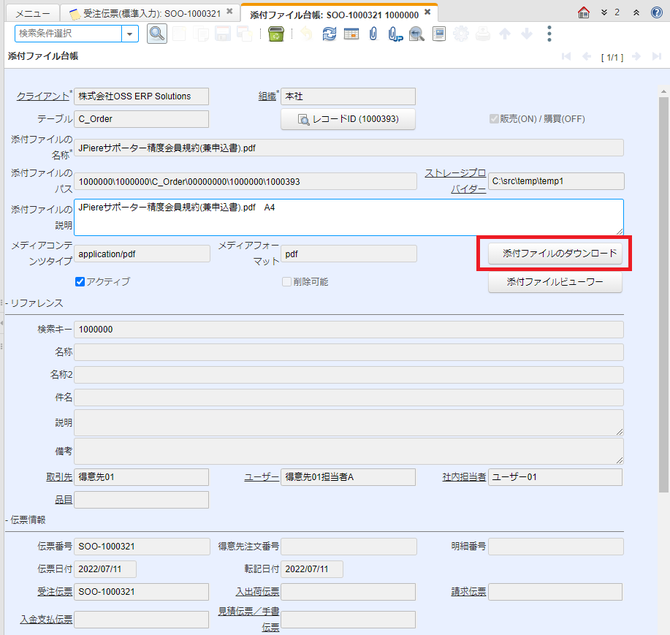This screenshot has width=670, height=635.
Task: Open the three-dot more toolbar menu
Action: click(550, 34)
